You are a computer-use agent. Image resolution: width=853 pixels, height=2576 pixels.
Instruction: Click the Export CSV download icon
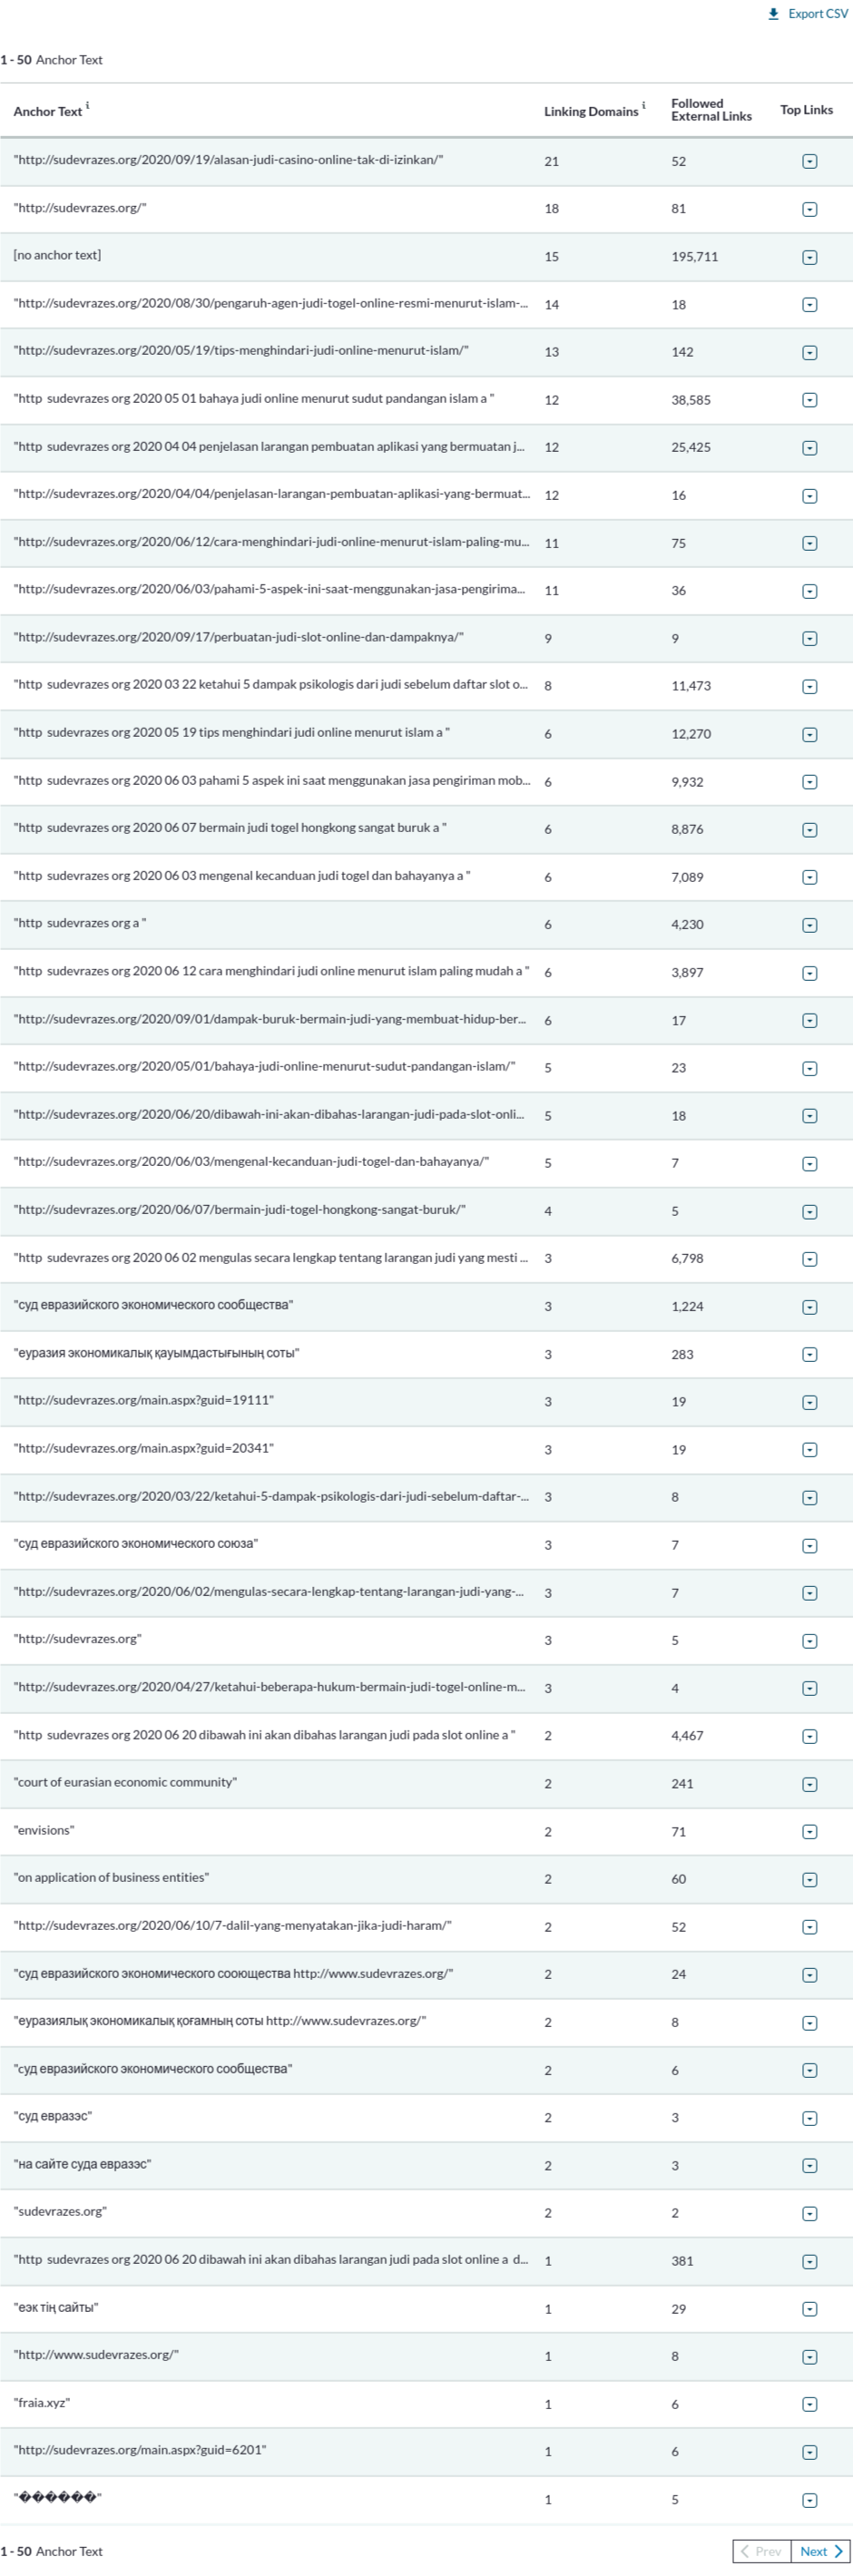click(x=773, y=14)
